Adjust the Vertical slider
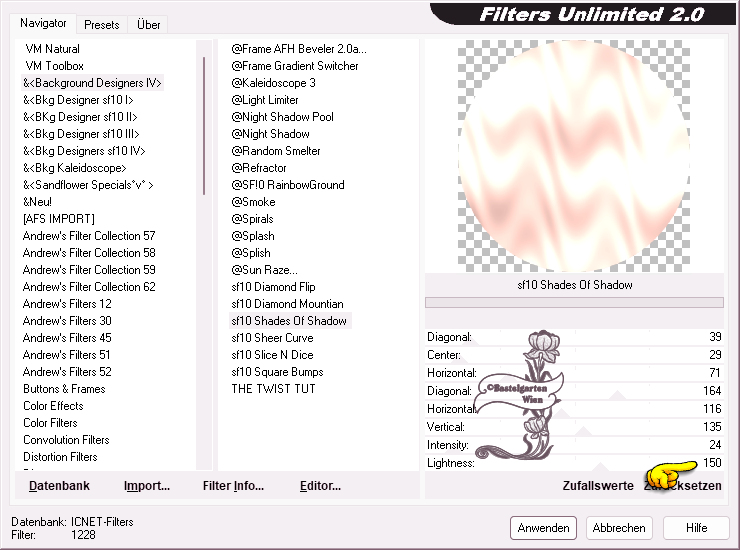The height and width of the screenshot is (550, 740). tap(574, 427)
